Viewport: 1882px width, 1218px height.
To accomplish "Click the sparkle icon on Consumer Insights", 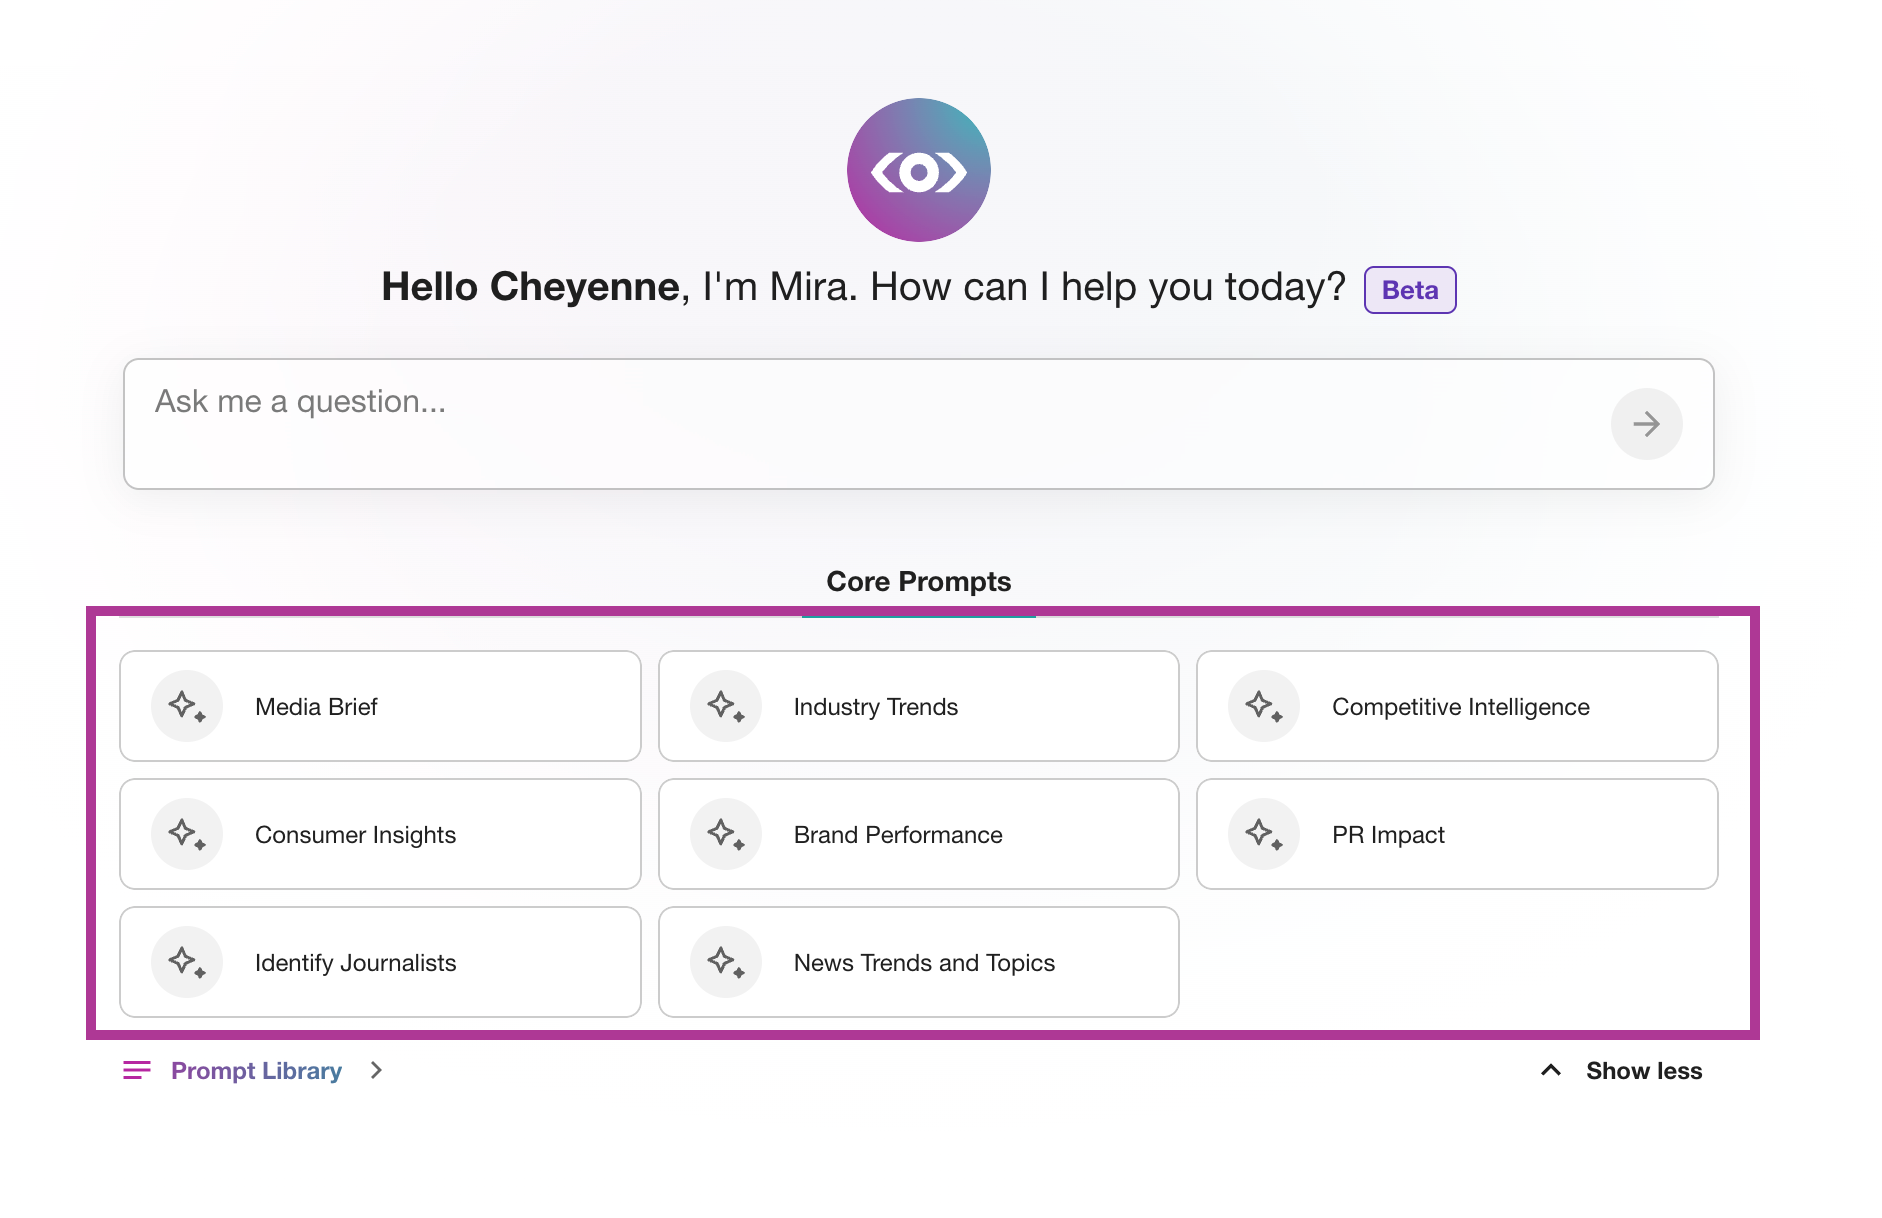I will click(187, 834).
